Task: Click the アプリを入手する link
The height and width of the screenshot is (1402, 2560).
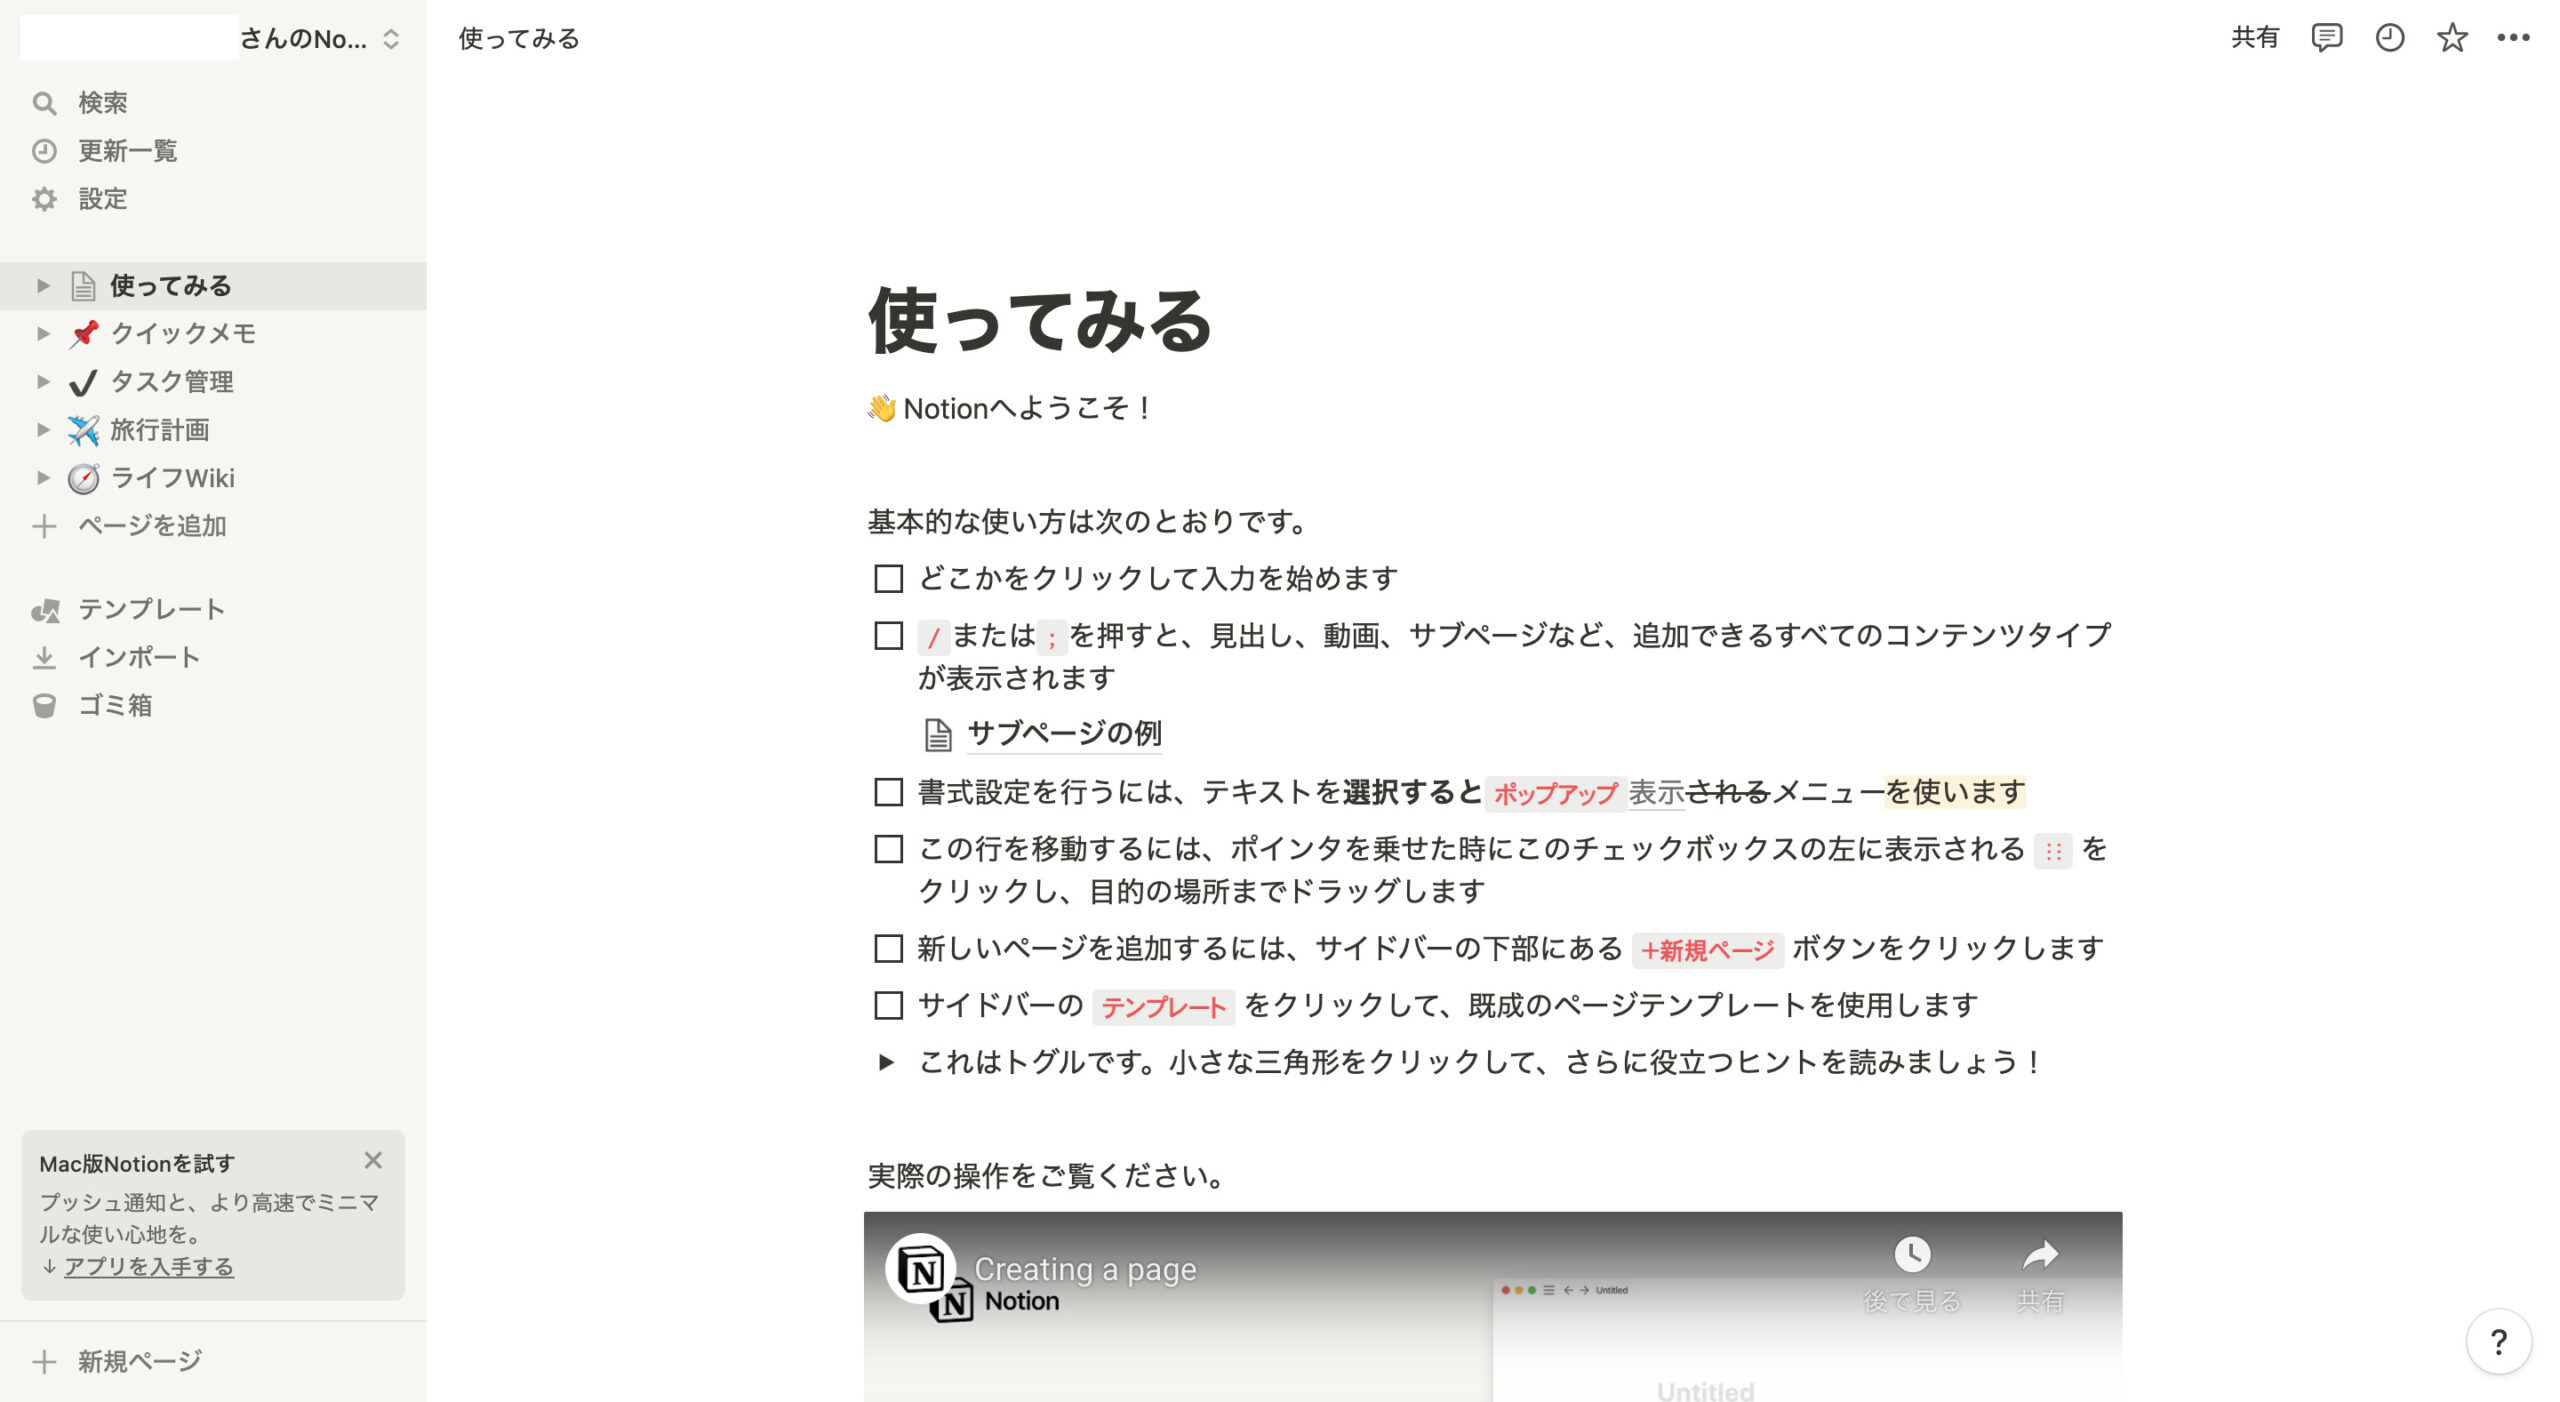Action: [149, 1267]
